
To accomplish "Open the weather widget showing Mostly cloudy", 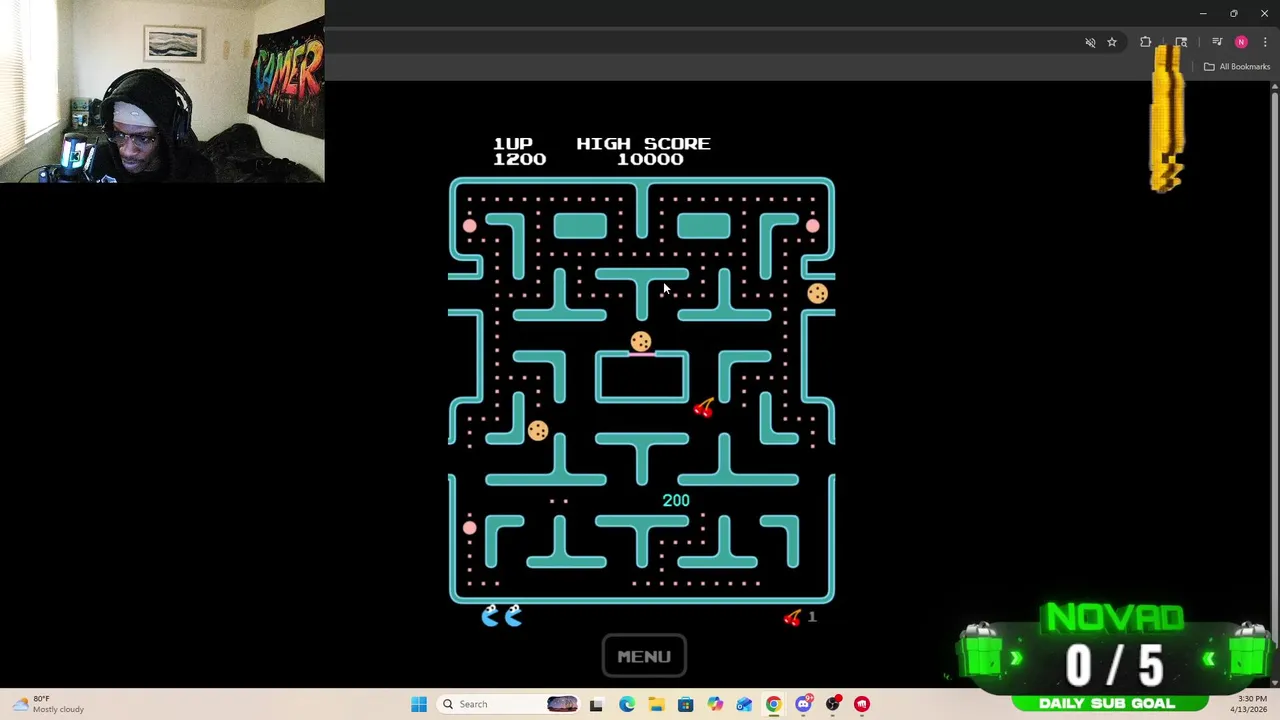I will 48,704.
